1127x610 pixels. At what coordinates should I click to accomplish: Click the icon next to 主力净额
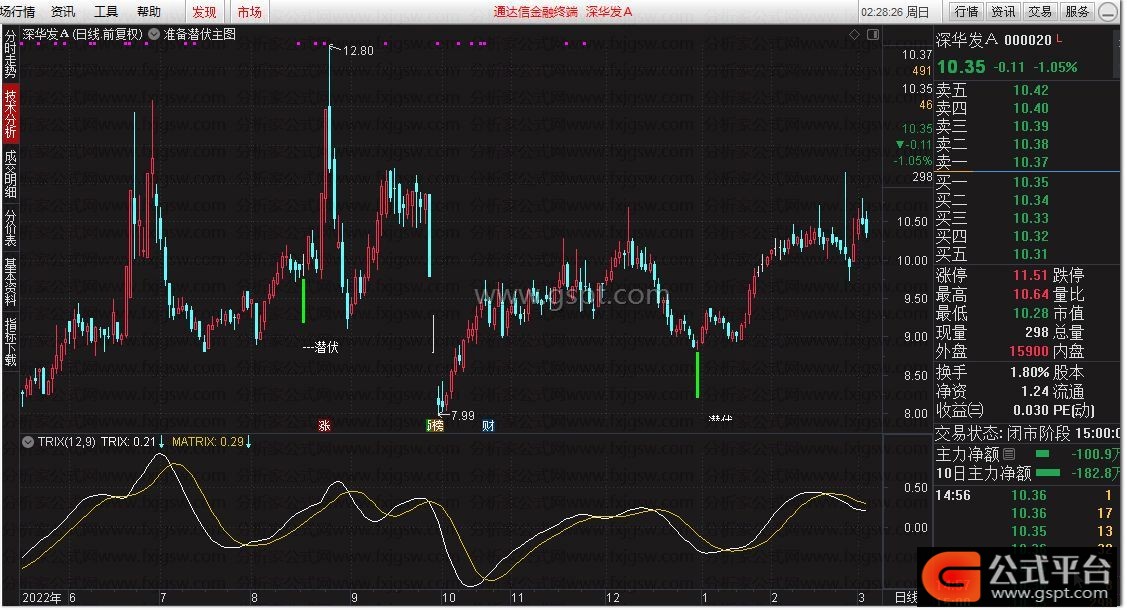pyautogui.click(x=1009, y=454)
